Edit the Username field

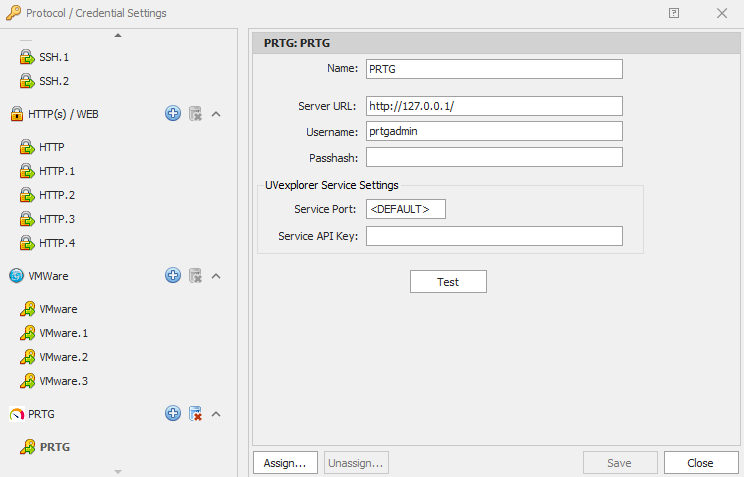pos(494,131)
